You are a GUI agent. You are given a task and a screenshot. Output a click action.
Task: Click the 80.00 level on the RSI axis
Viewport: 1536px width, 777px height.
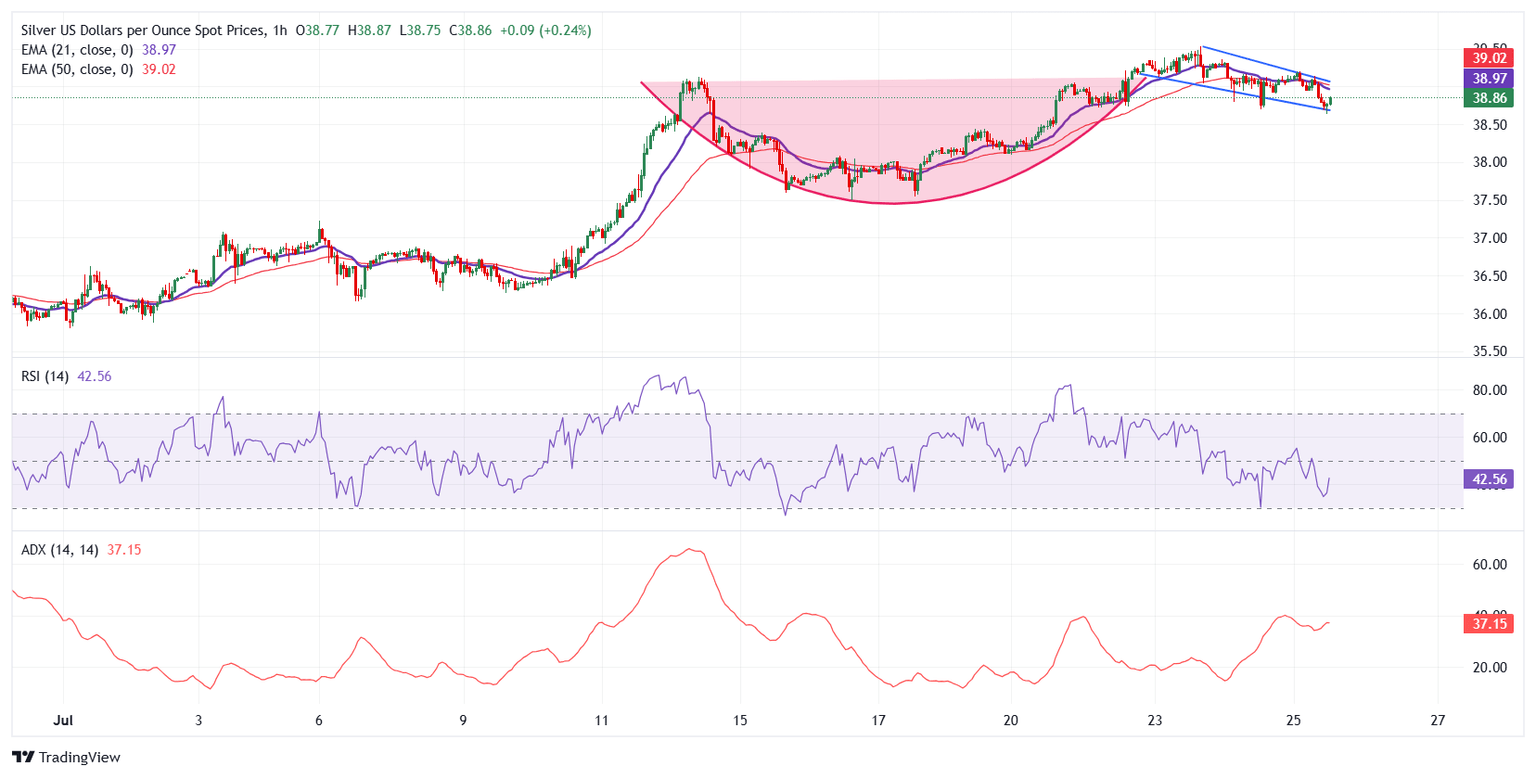pos(1489,390)
